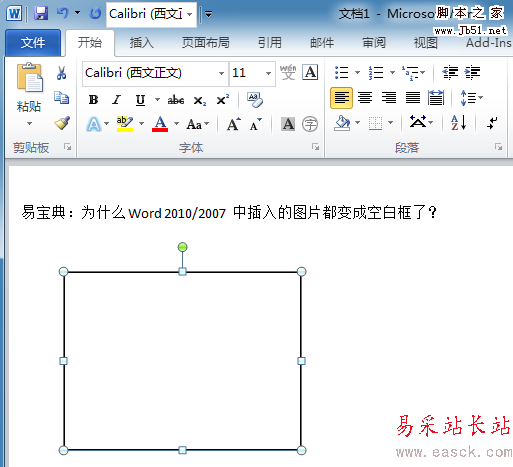513x467 pixels.
Task: Switch to the 插入 tab
Action: (x=142, y=43)
